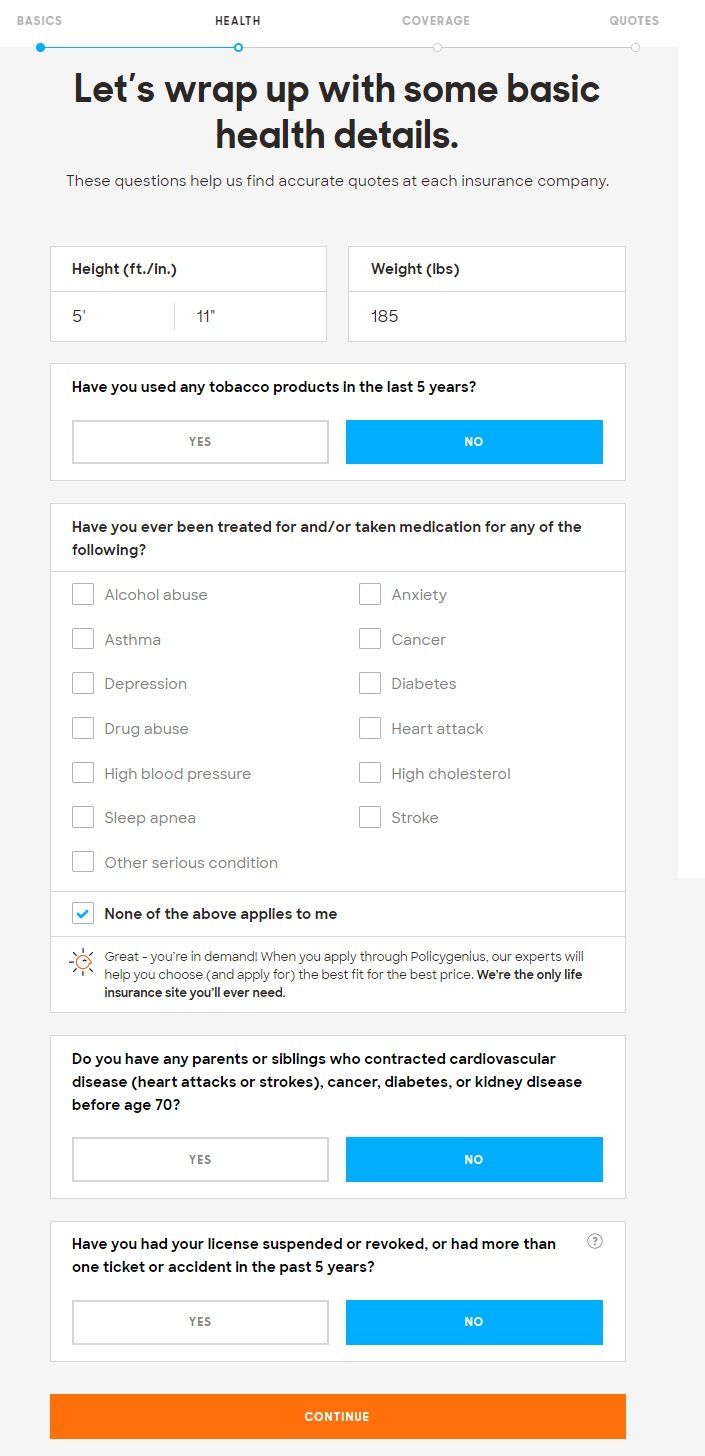Image resolution: width=705 pixels, height=1456 pixels.
Task: Mark the Diabetes checkbox
Action: 370,683
